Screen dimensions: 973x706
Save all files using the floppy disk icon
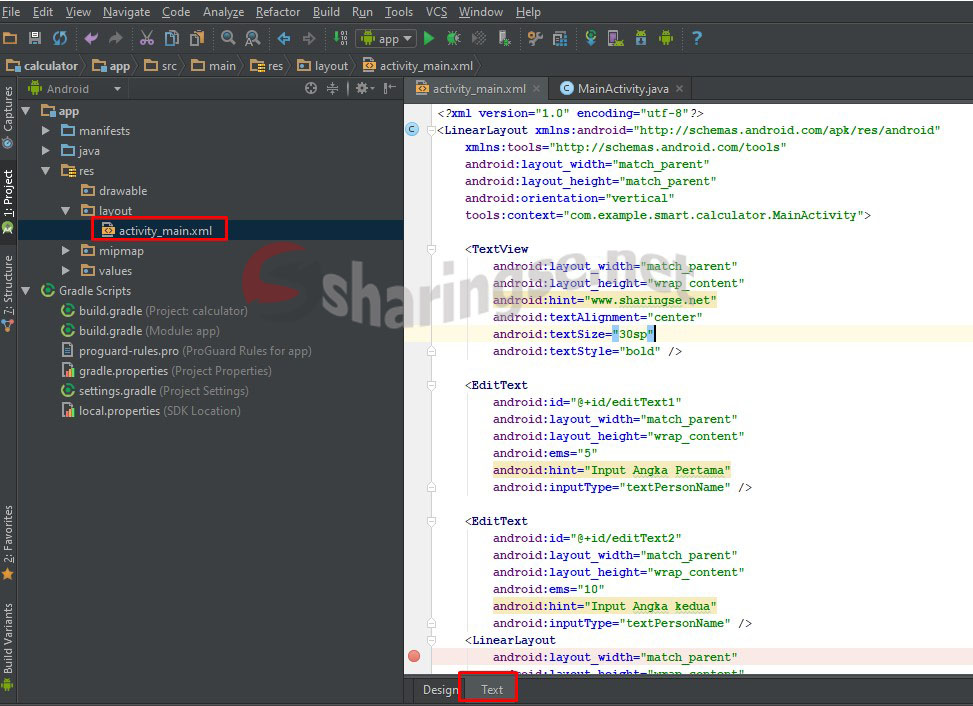35,38
